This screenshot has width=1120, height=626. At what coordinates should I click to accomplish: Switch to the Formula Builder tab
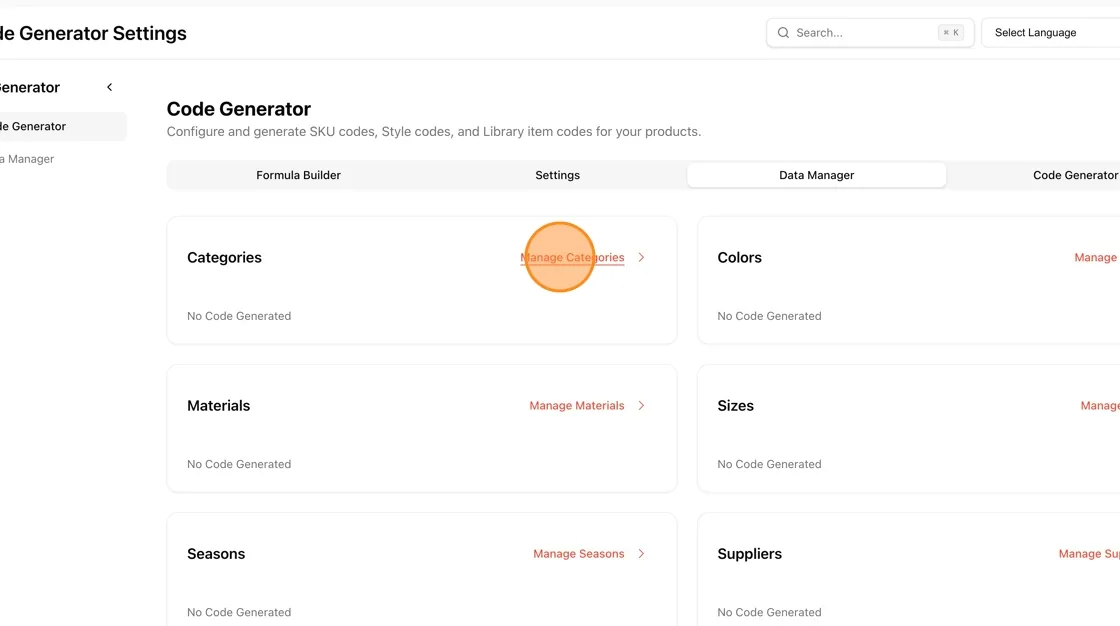coord(298,175)
